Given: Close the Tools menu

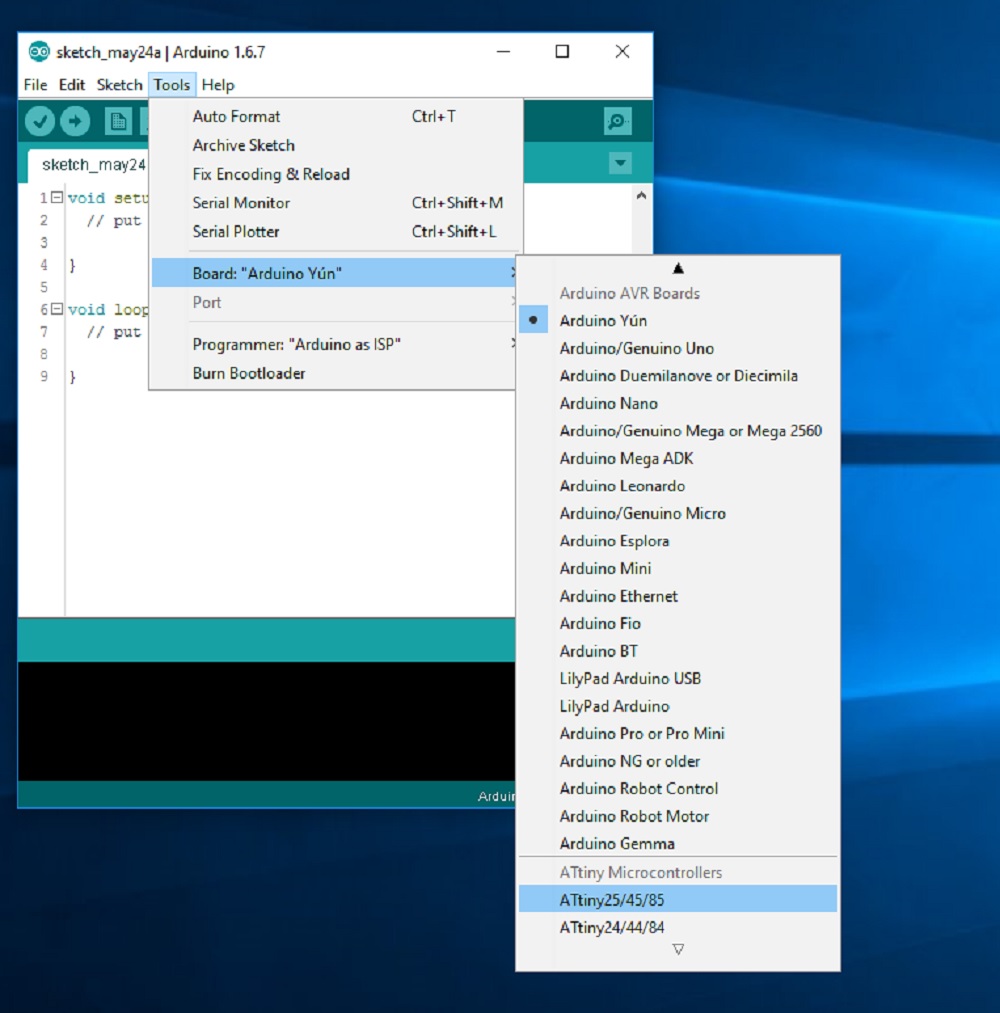Looking at the screenshot, I should 171,85.
